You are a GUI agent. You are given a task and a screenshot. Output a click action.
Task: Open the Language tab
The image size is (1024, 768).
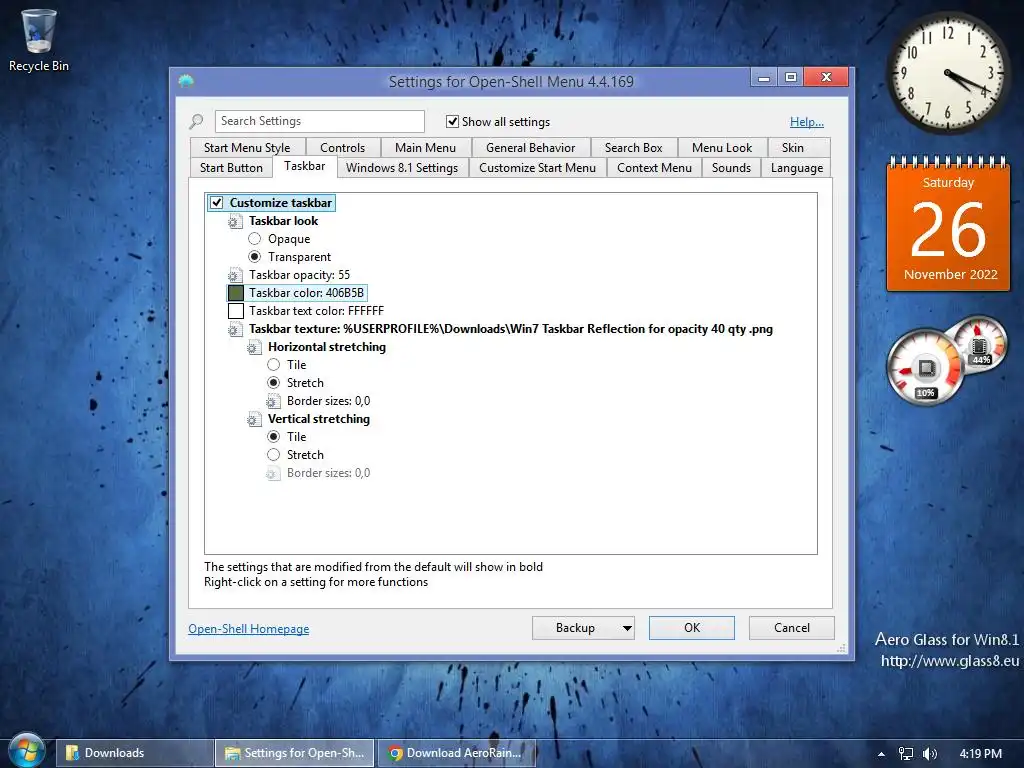point(797,168)
